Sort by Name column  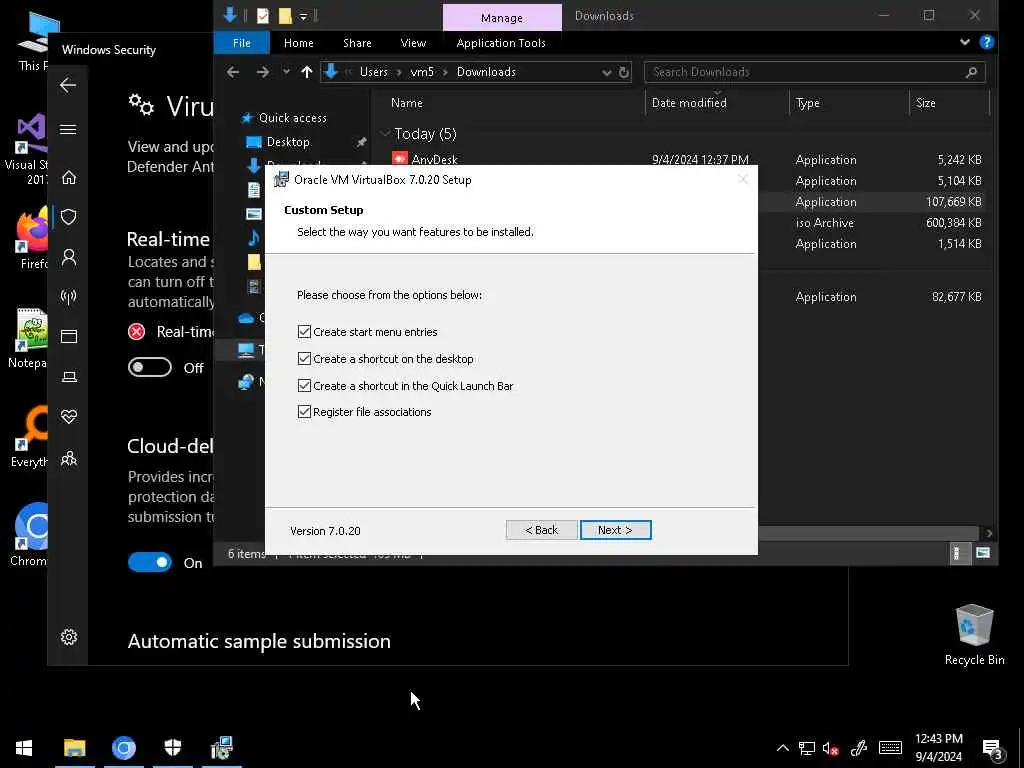pyautogui.click(x=406, y=103)
